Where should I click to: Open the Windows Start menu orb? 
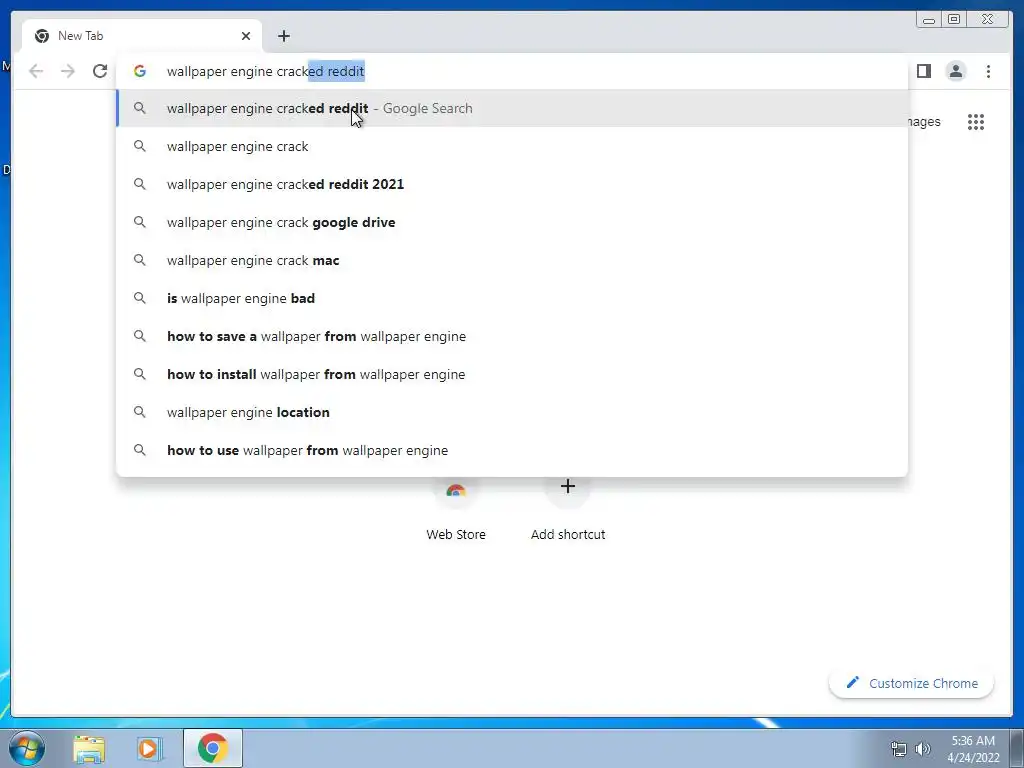tap(27, 748)
